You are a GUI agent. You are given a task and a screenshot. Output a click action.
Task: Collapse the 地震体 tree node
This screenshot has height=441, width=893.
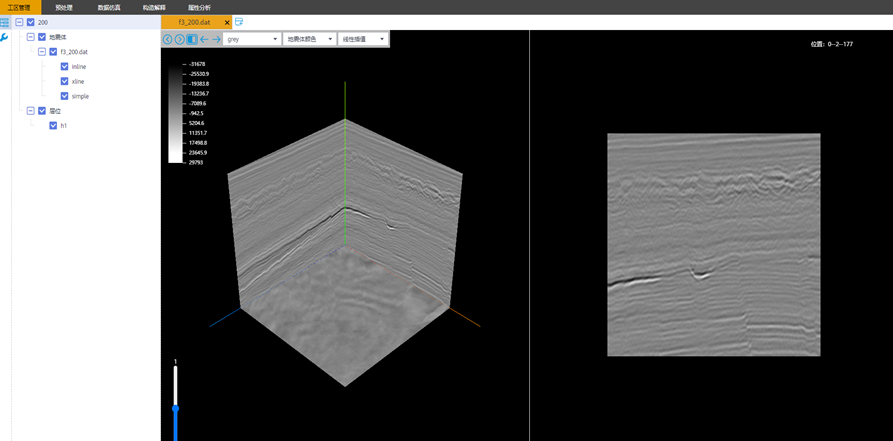pyautogui.click(x=31, y=37)
